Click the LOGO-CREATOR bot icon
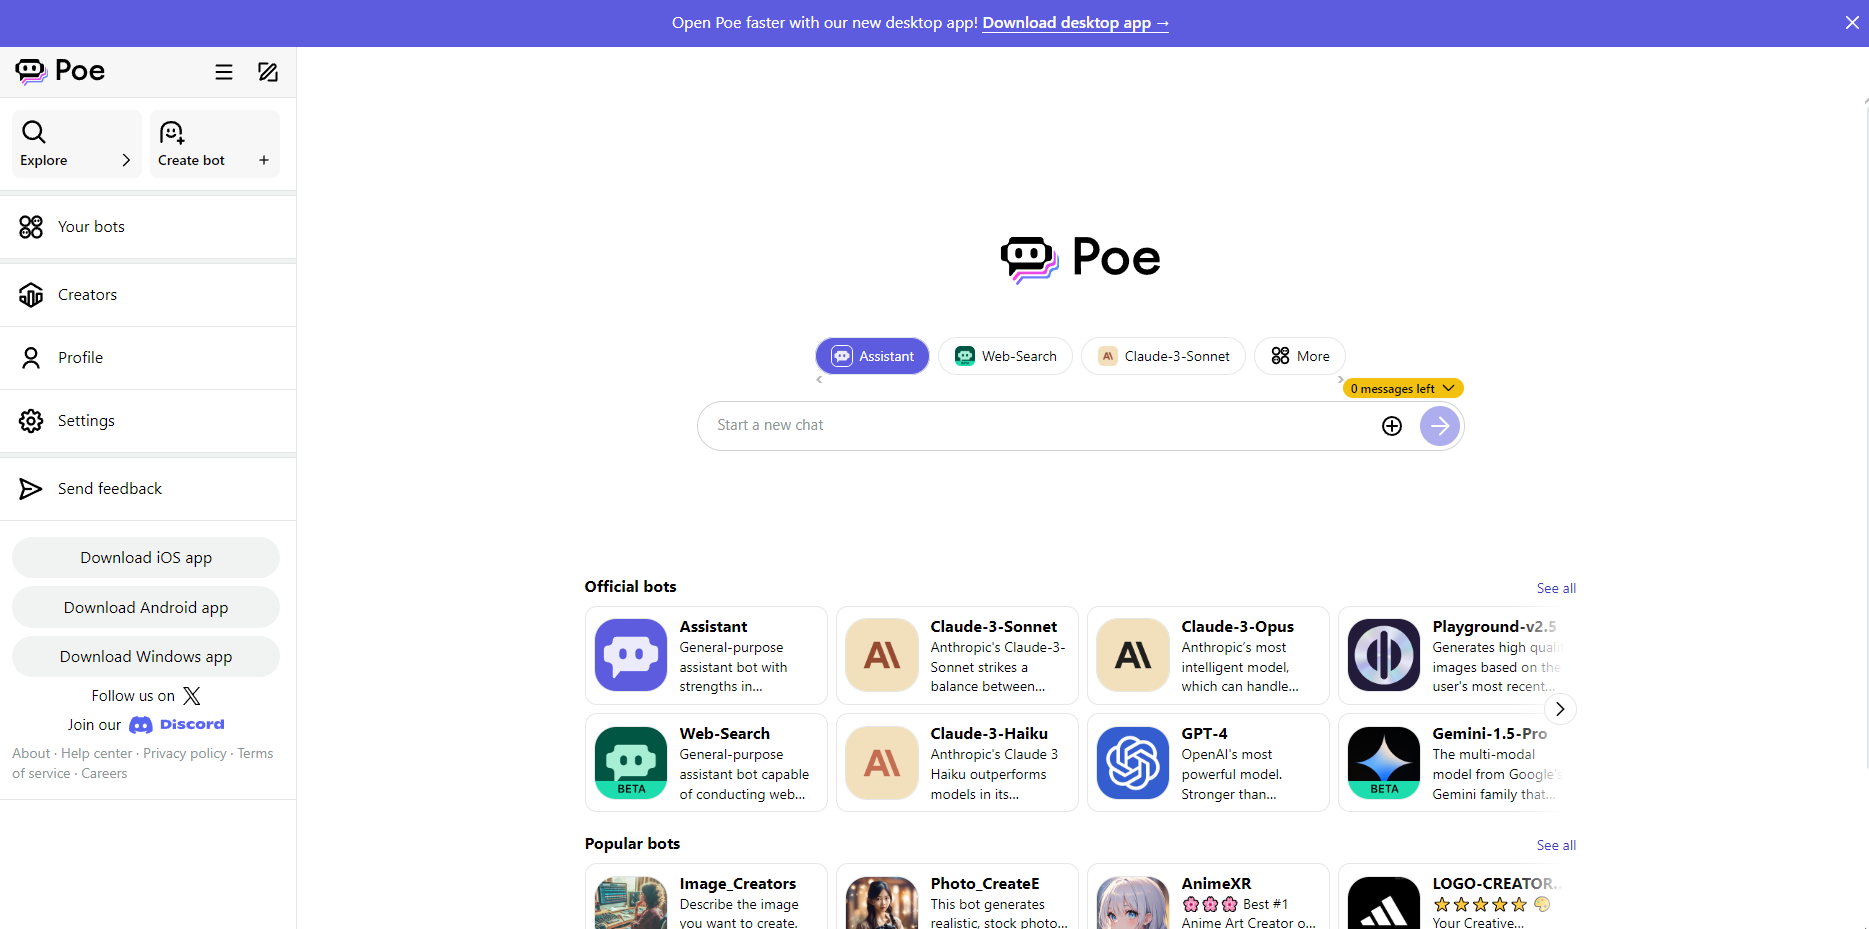 click(x=1384, y=903)
